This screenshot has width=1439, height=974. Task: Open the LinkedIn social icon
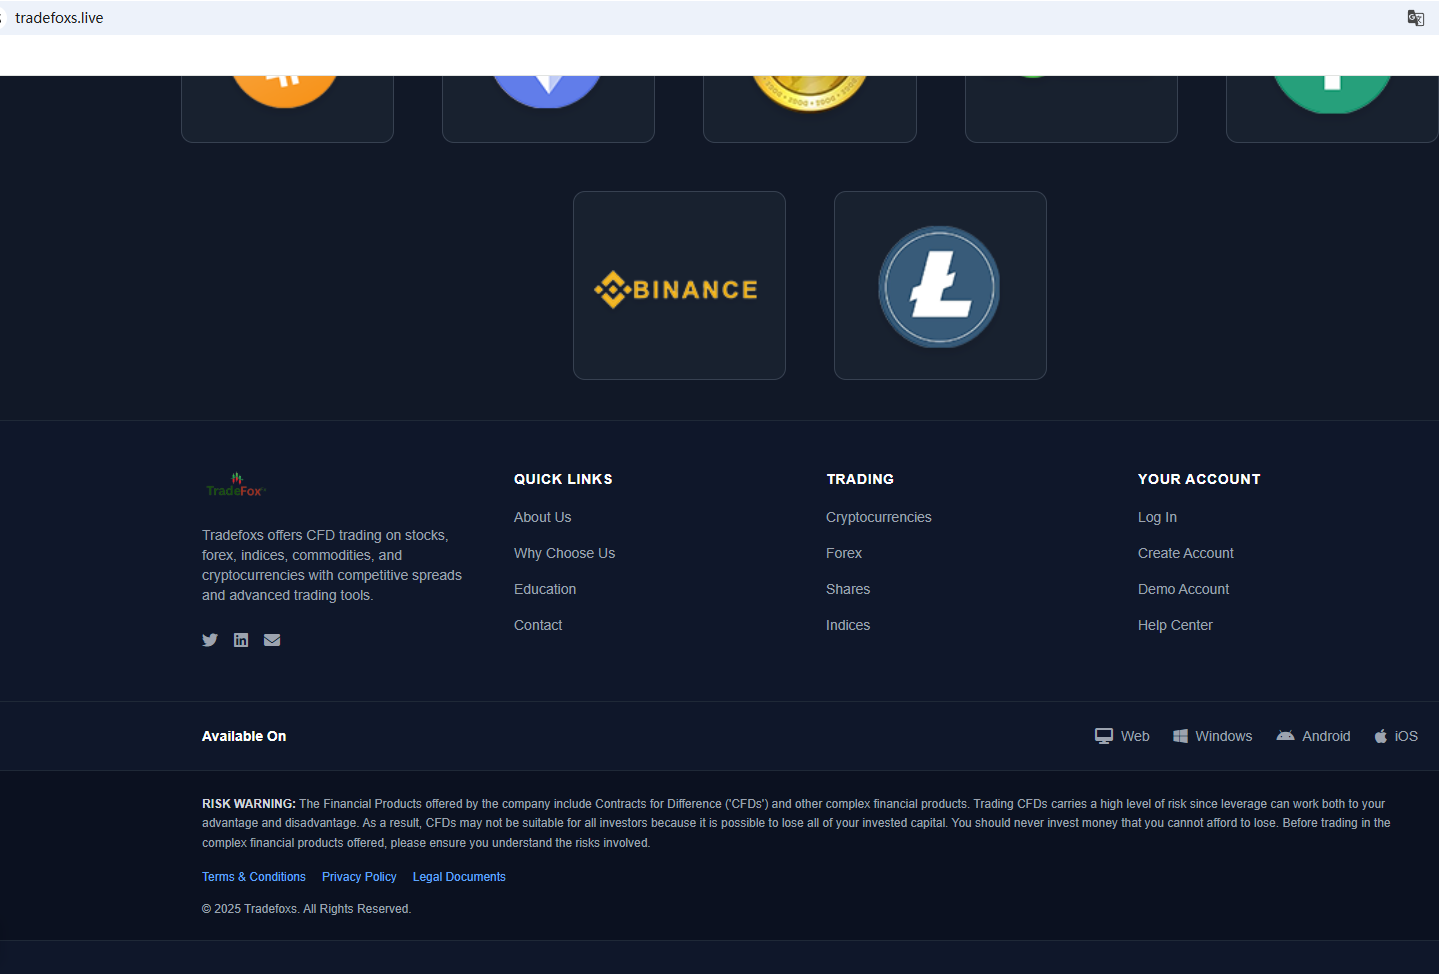241,640
